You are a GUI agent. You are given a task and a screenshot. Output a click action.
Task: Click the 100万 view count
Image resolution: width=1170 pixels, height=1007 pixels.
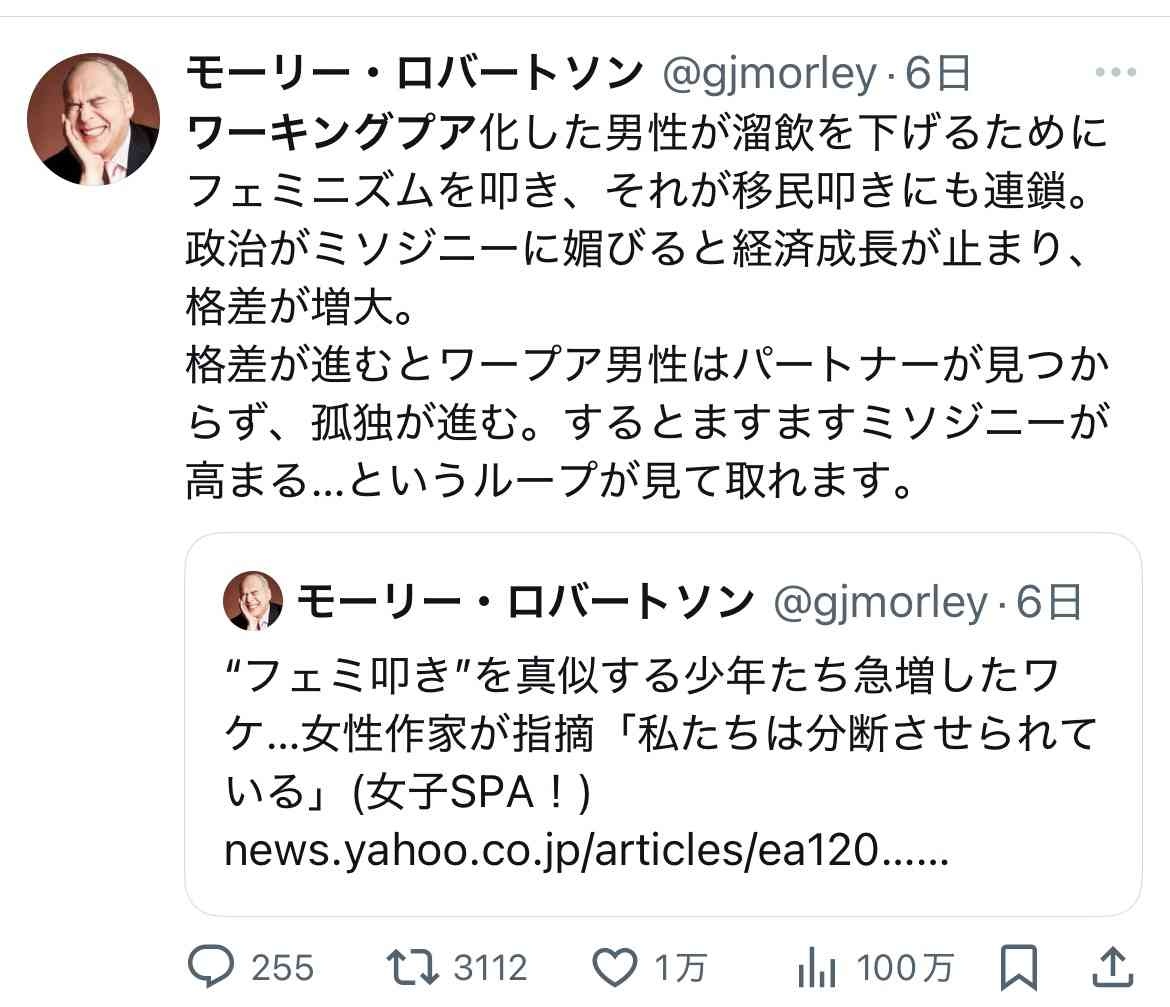point(905,968)
